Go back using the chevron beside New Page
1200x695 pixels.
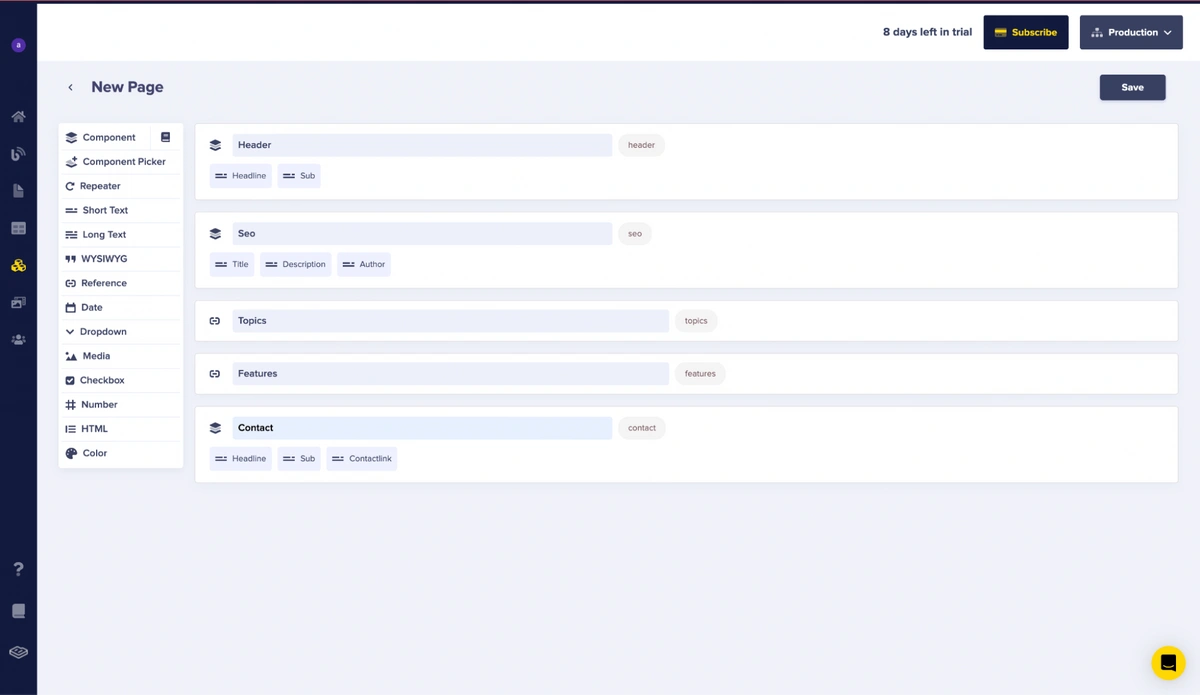click(x=70, y=88)
